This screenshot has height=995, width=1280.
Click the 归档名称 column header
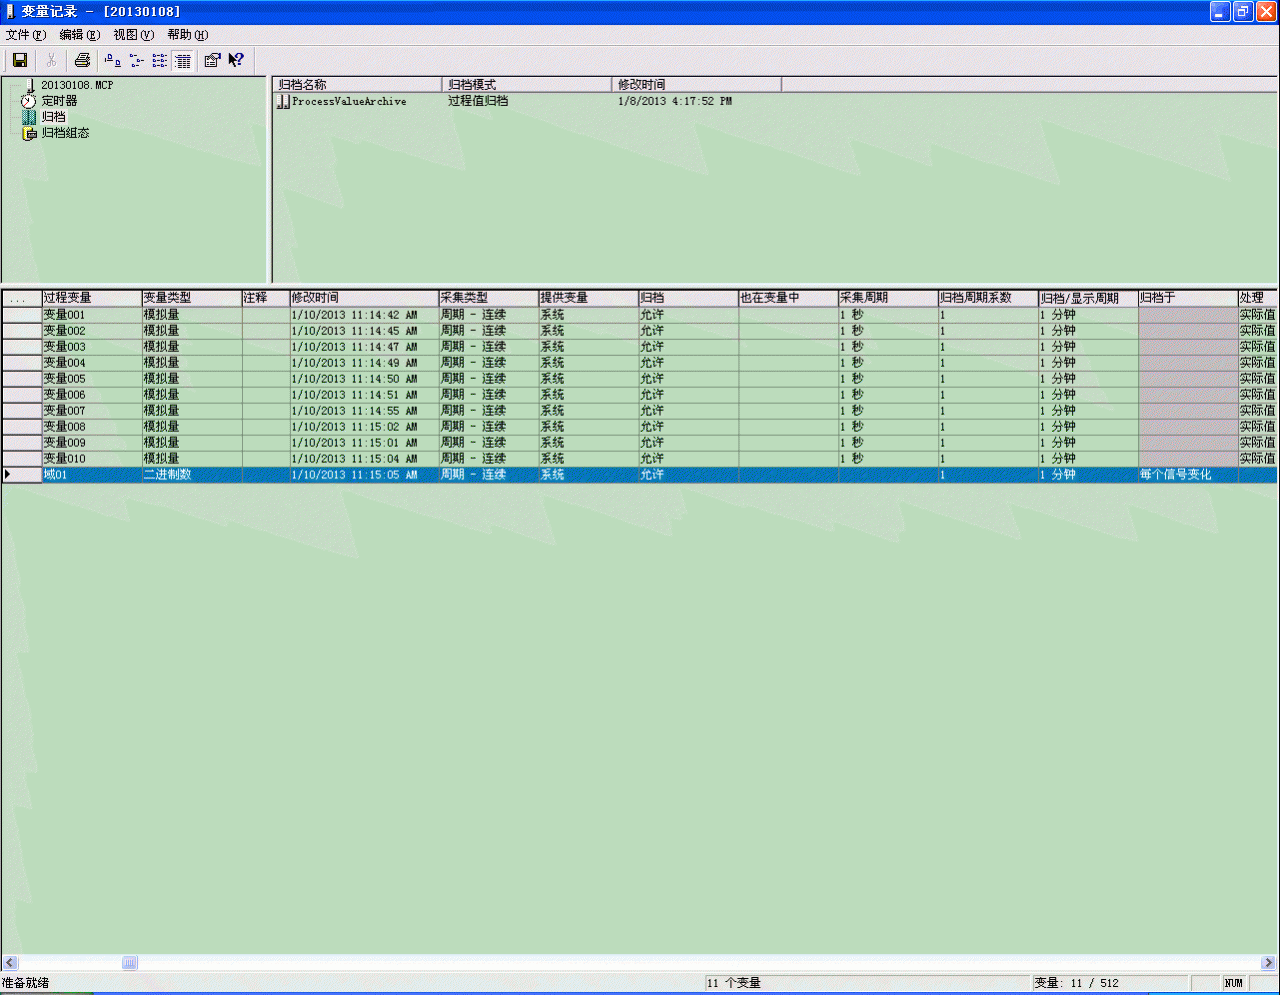coord(357,84)
